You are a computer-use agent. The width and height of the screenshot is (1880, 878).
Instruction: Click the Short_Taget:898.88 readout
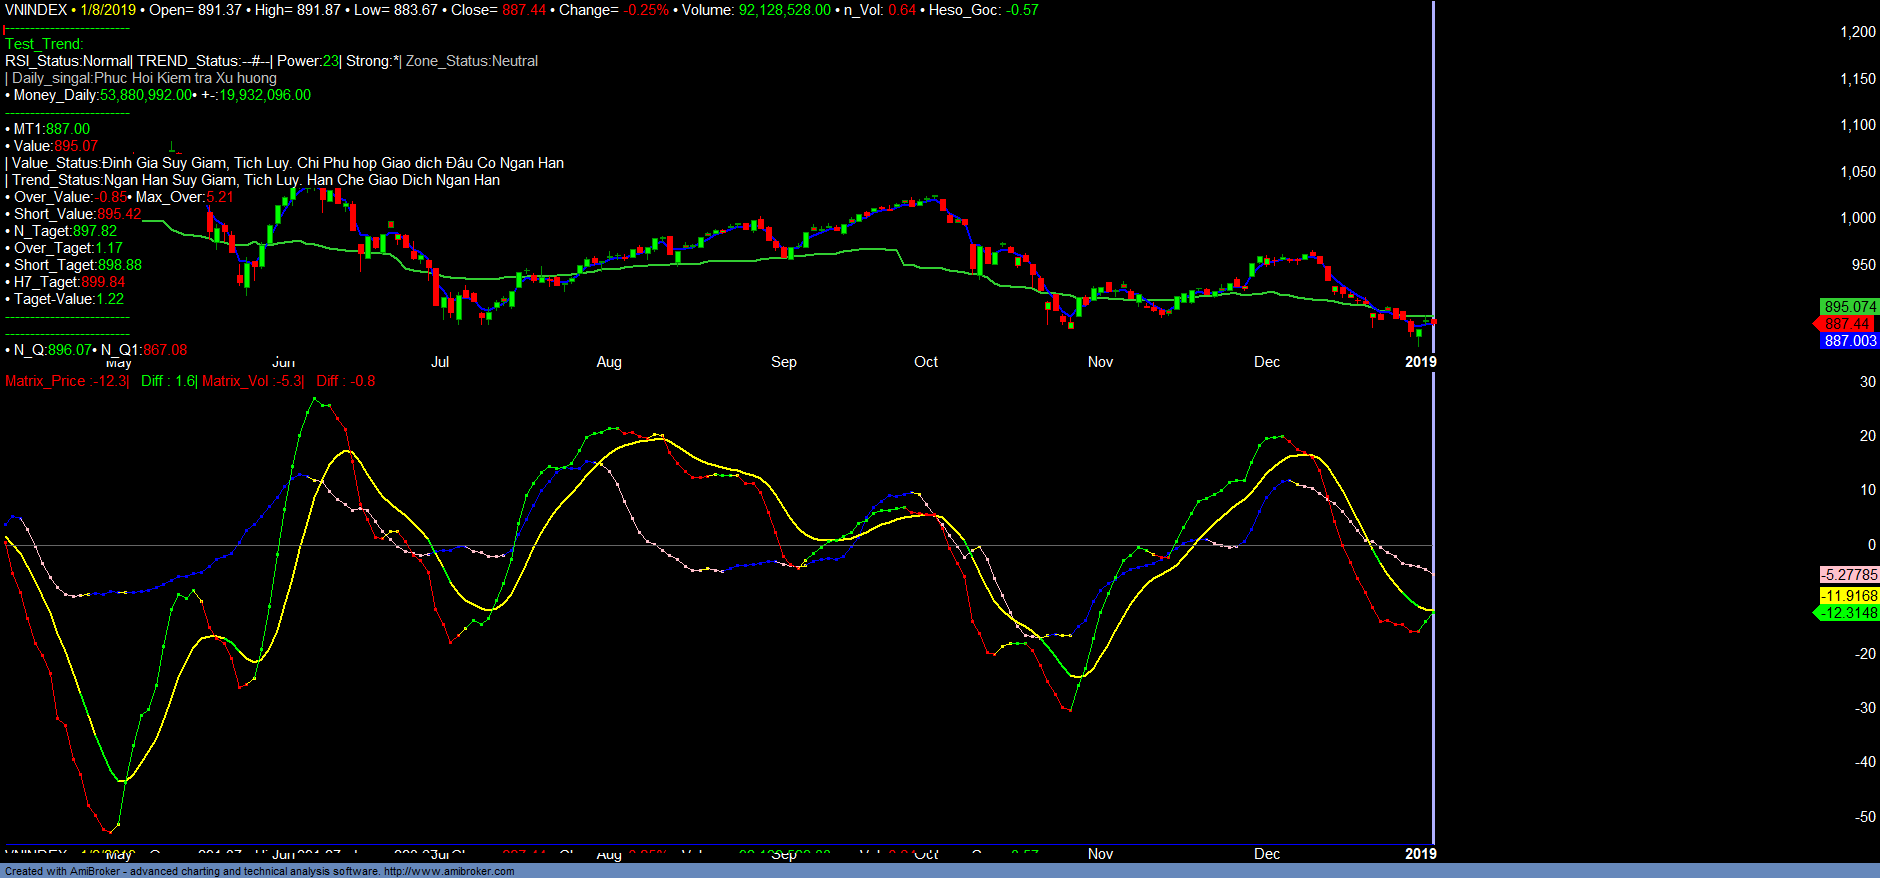(77, 265)
